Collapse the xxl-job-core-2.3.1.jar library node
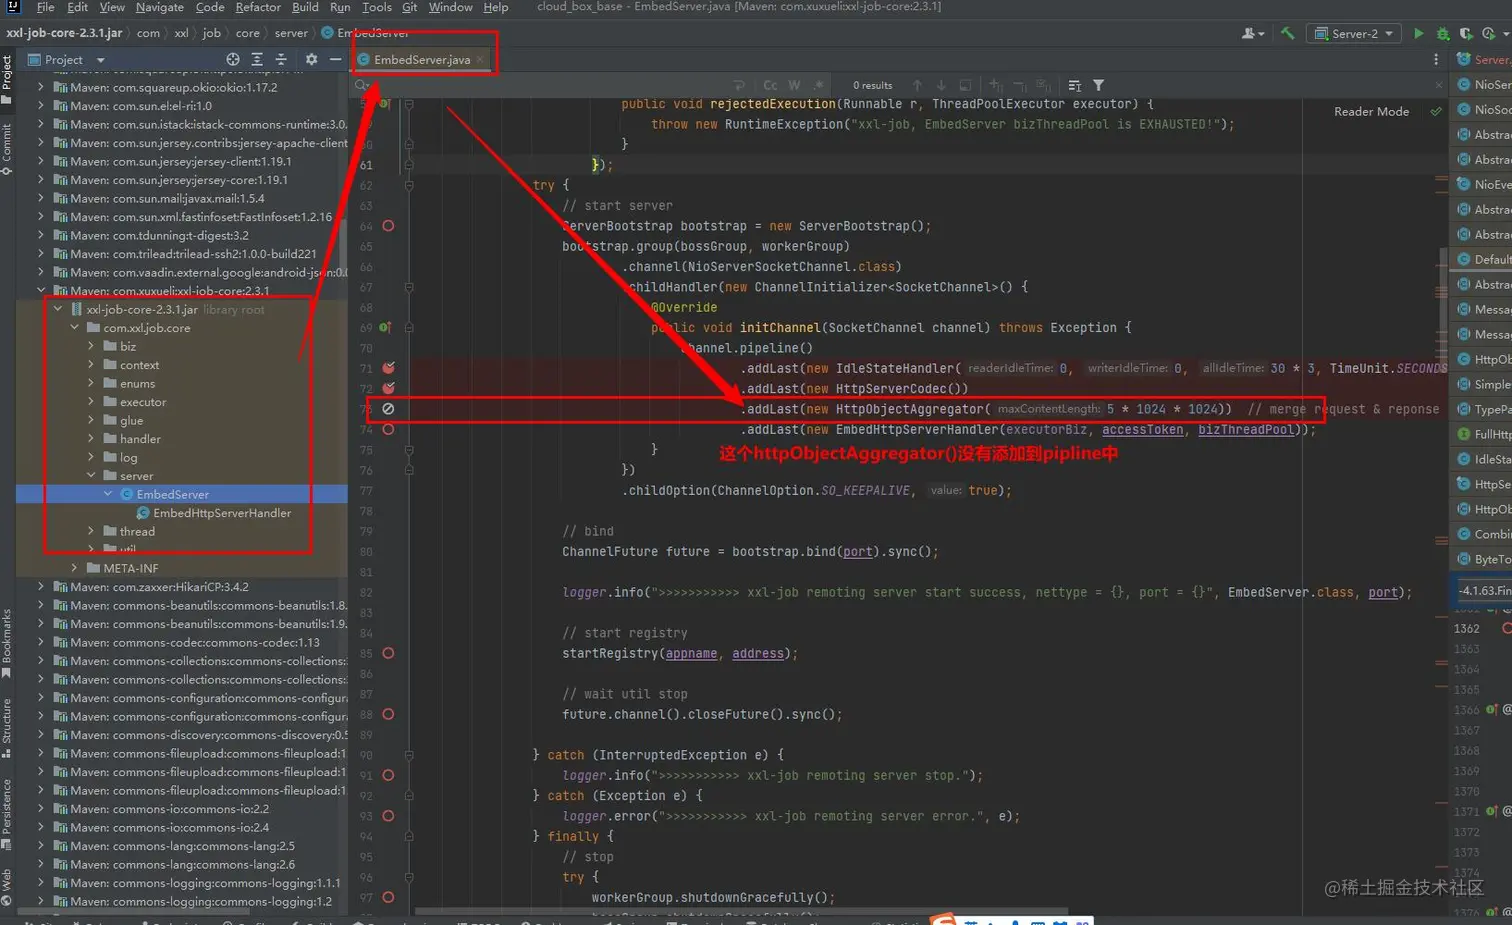The width and height of the screenshot is (1512, 925). tap(58, 309)
